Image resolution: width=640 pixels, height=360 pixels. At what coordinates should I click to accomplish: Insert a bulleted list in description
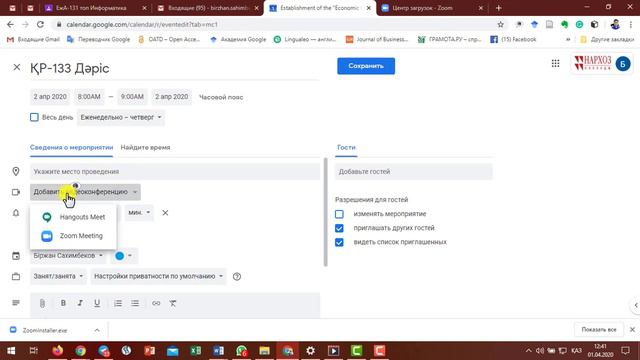point(135,303)
